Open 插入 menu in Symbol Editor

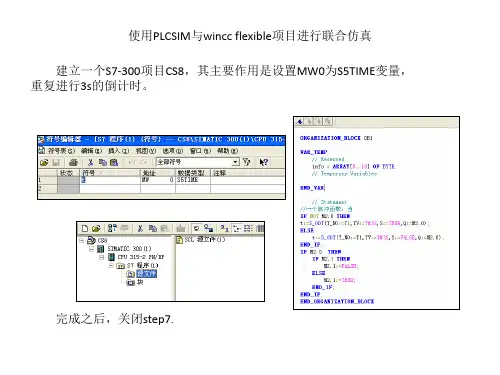pyautogui.click(x=118, y=151)
